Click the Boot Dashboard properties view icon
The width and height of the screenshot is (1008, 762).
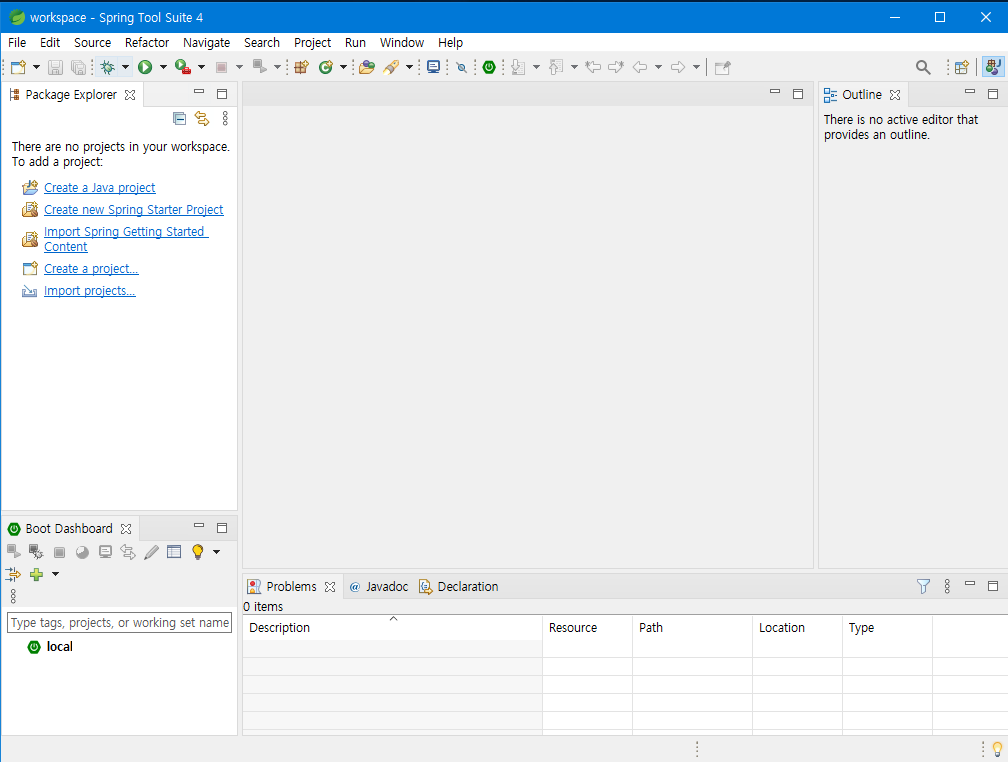tap(174, 552)
